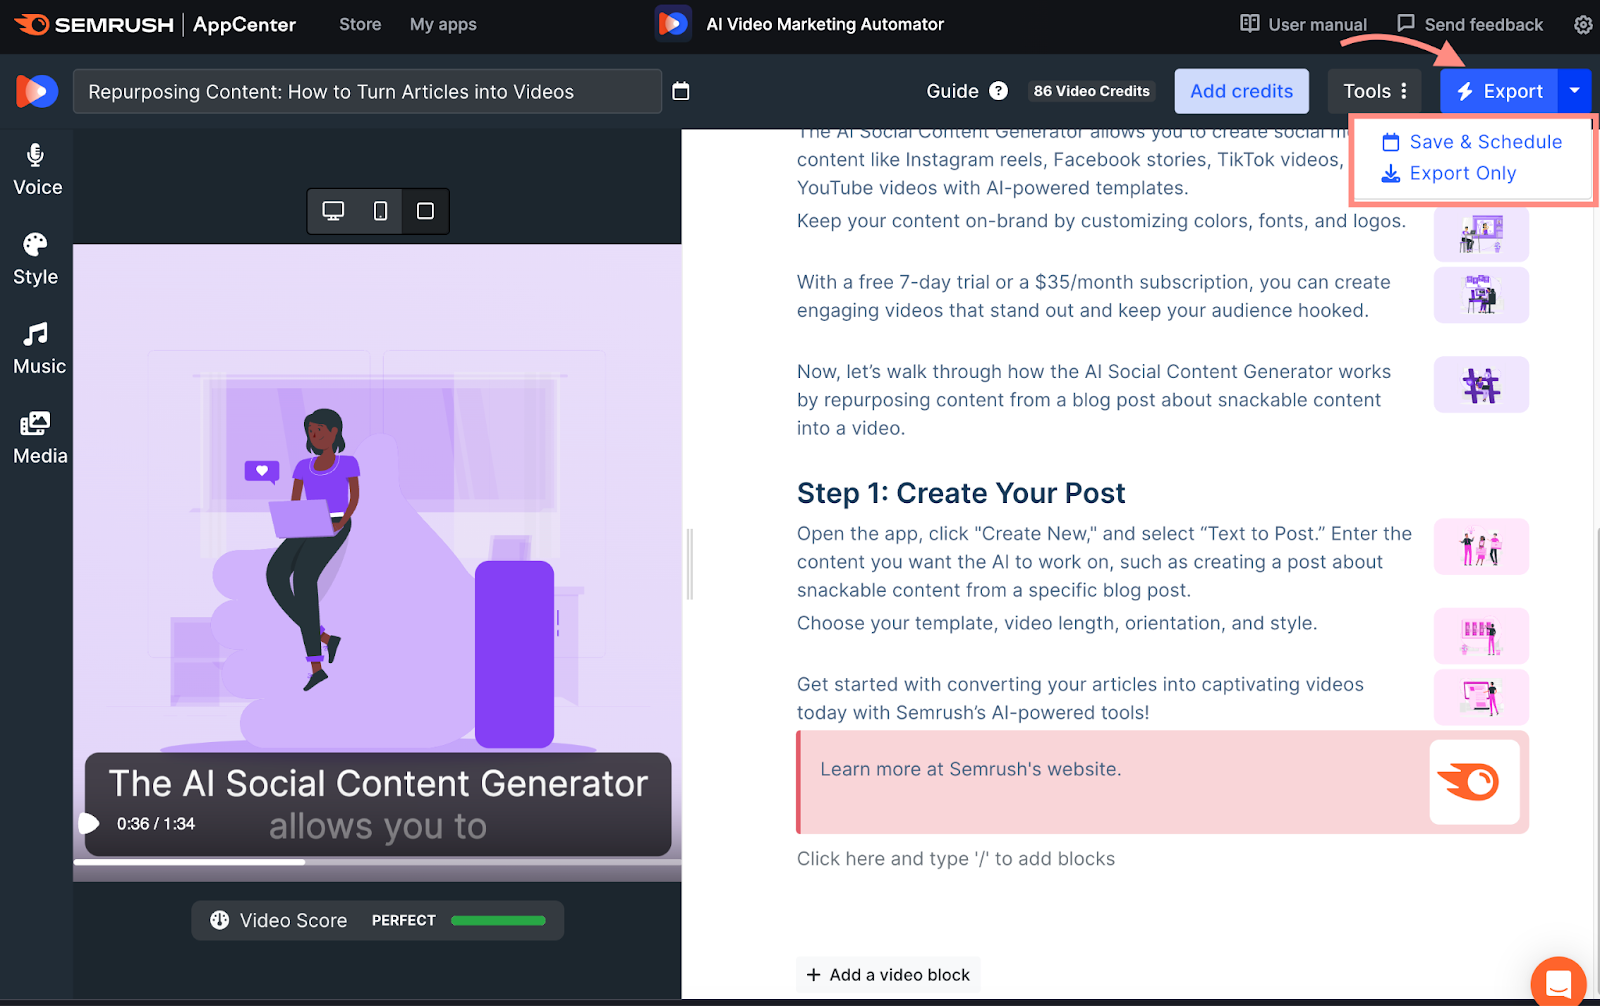The image size is (1600, 1006).
Task: Switch preview to desktop orientation
Action: pos(333,211)
